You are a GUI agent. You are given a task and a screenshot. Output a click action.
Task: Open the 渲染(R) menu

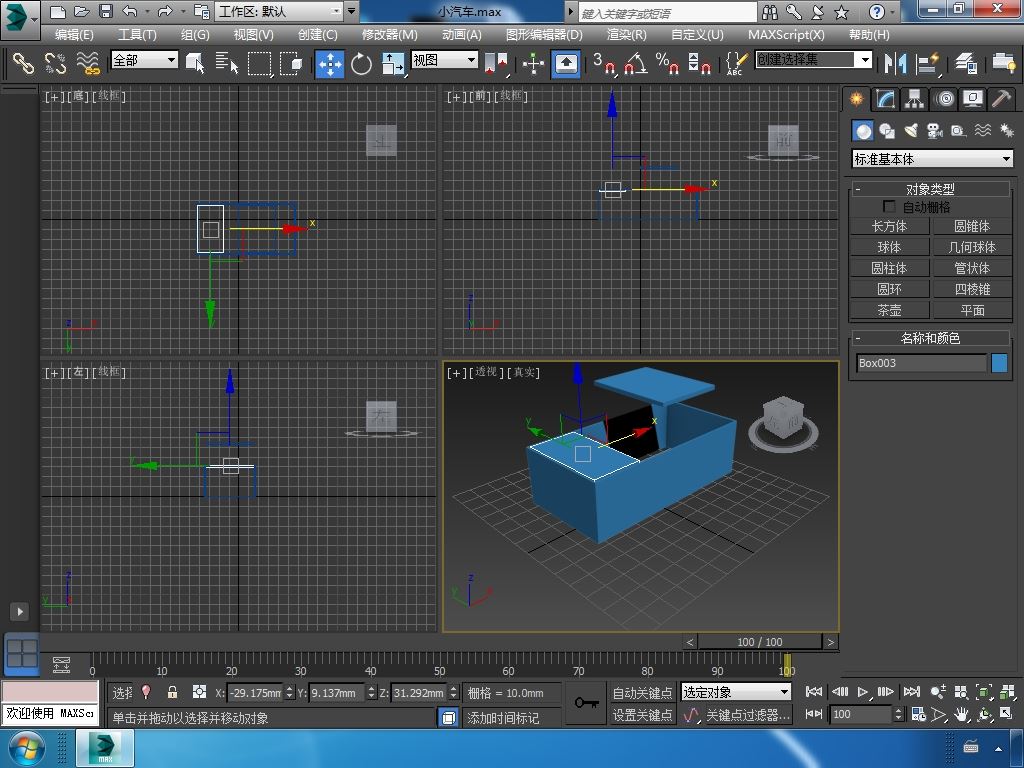(x=626, y=34)
